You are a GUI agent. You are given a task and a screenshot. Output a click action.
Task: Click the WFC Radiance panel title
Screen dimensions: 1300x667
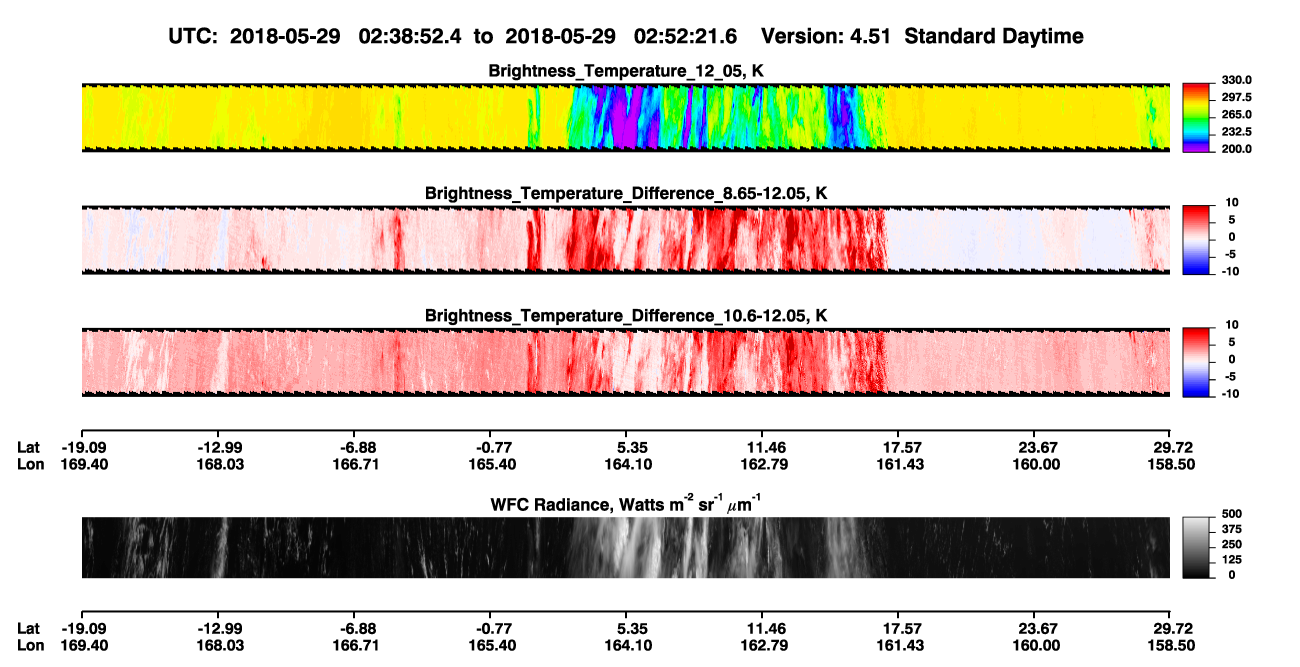point(626,504)
